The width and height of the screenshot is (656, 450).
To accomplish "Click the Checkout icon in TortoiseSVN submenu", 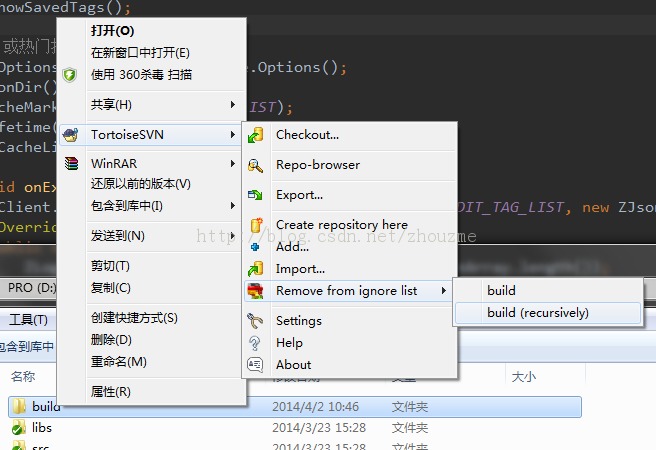I will point(256,135).
